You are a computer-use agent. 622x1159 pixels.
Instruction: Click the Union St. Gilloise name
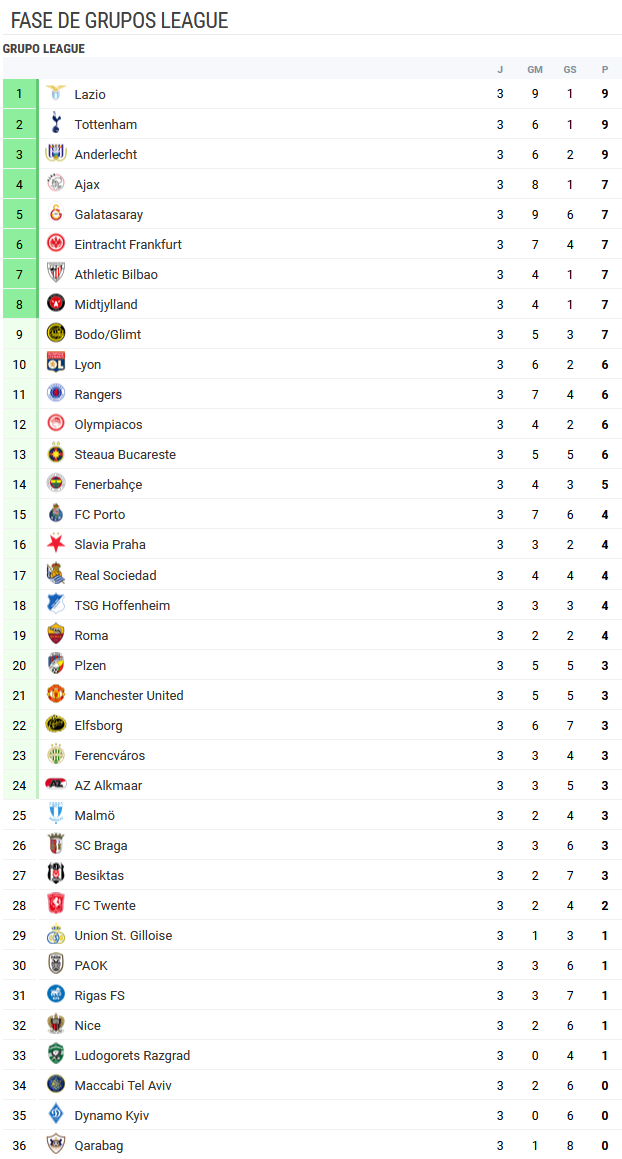tap(123, 936)
